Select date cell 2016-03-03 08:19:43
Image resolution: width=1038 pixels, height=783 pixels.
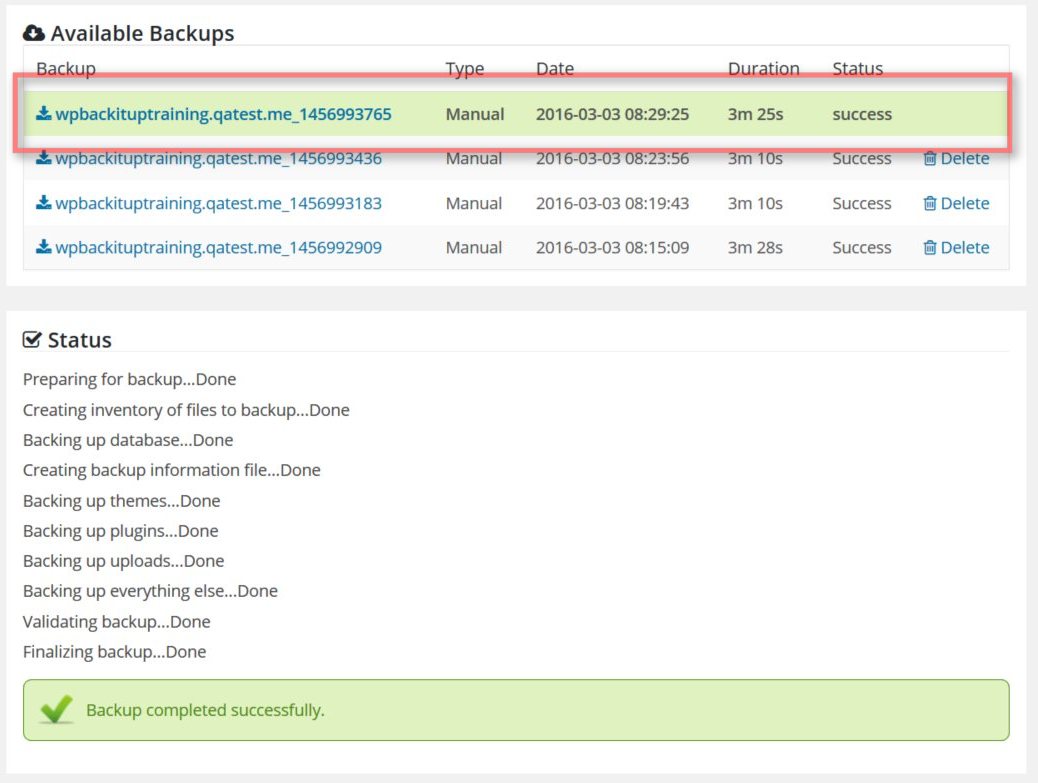click(612, 203)
